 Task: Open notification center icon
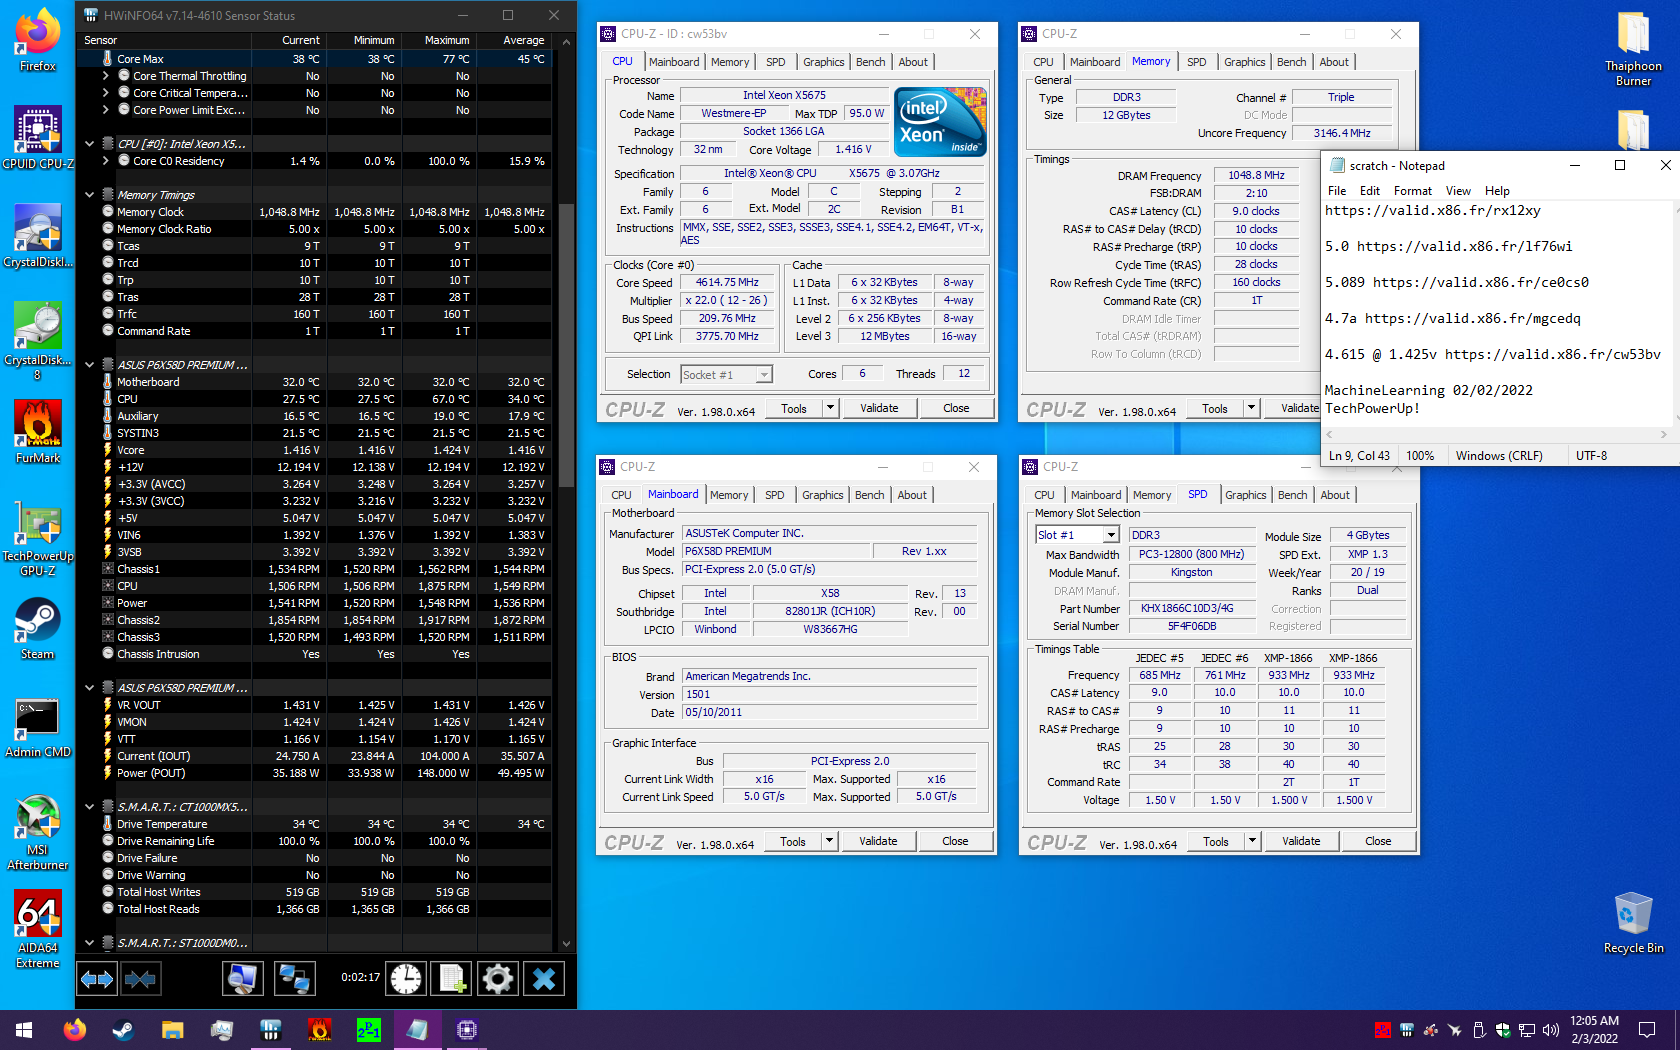tap(1647, 1030)
